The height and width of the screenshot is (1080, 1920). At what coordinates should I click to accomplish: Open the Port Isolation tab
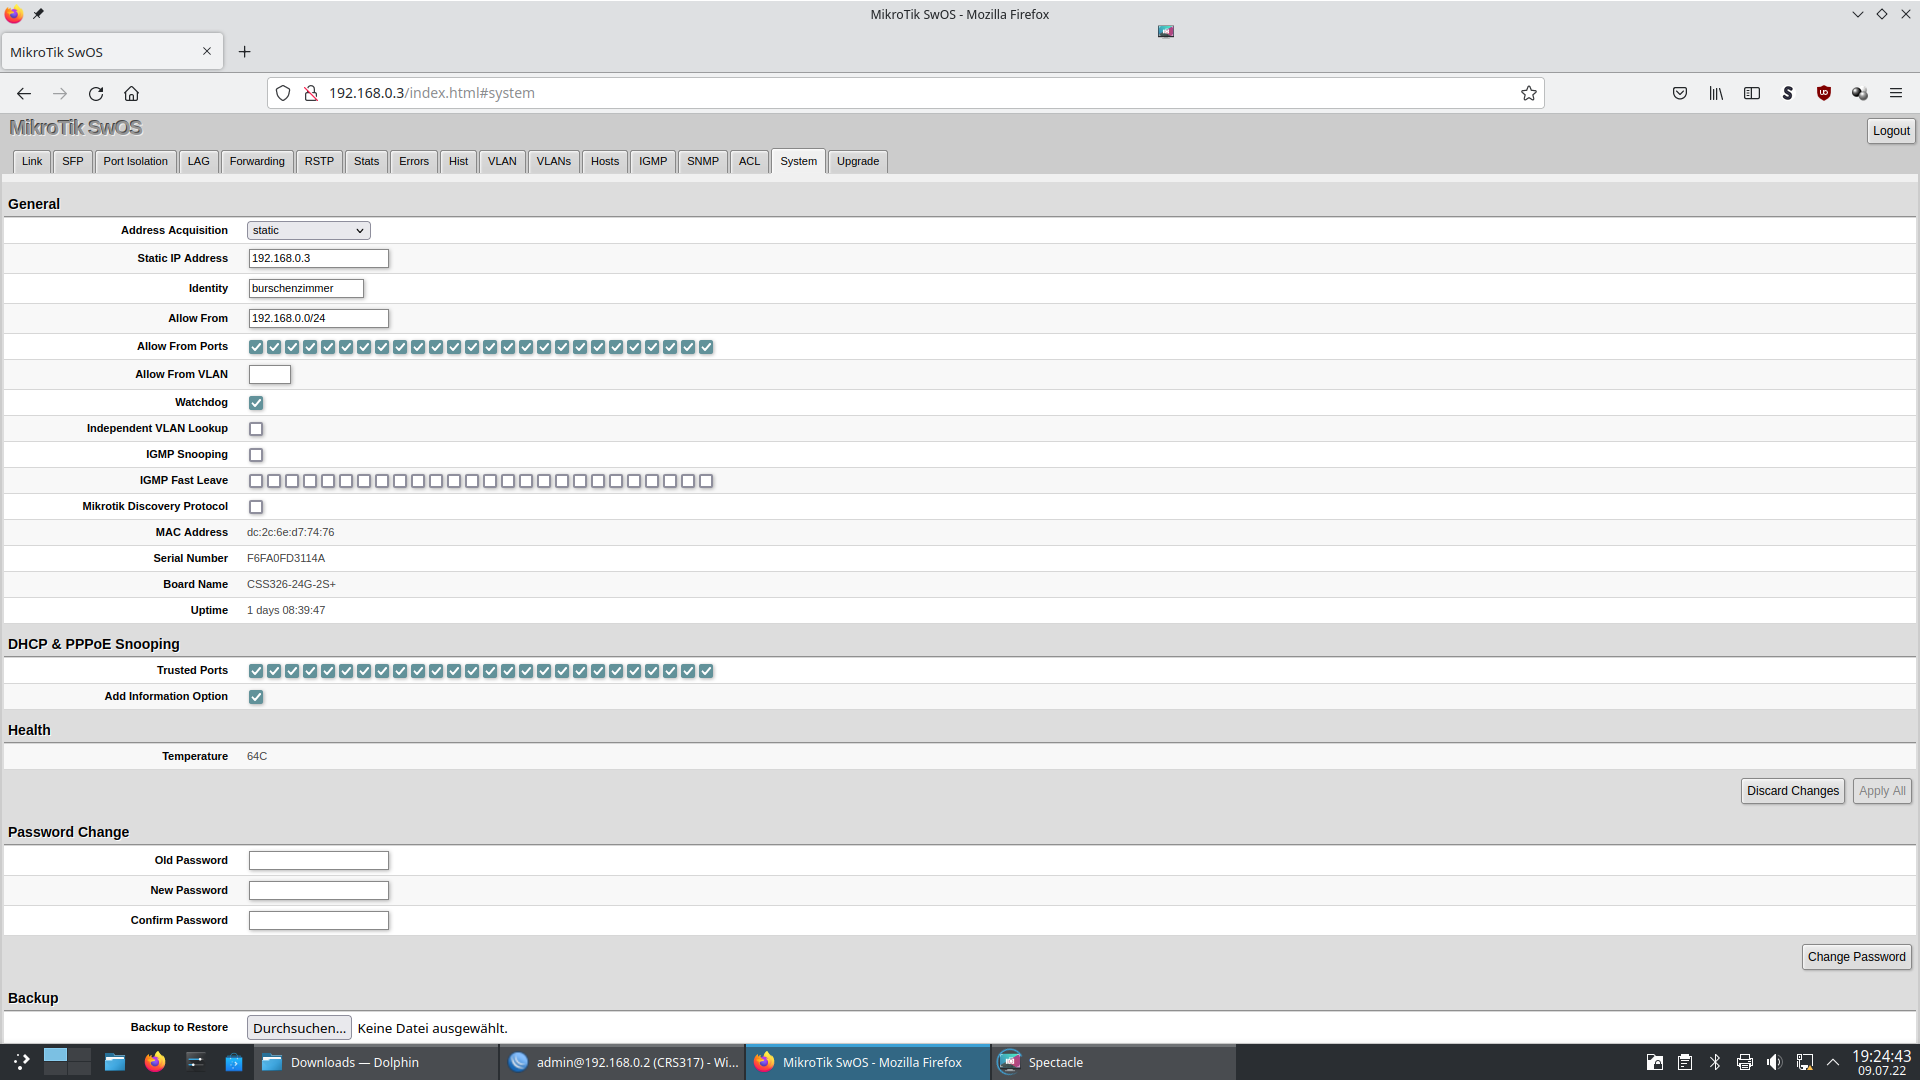coord(135,162)
